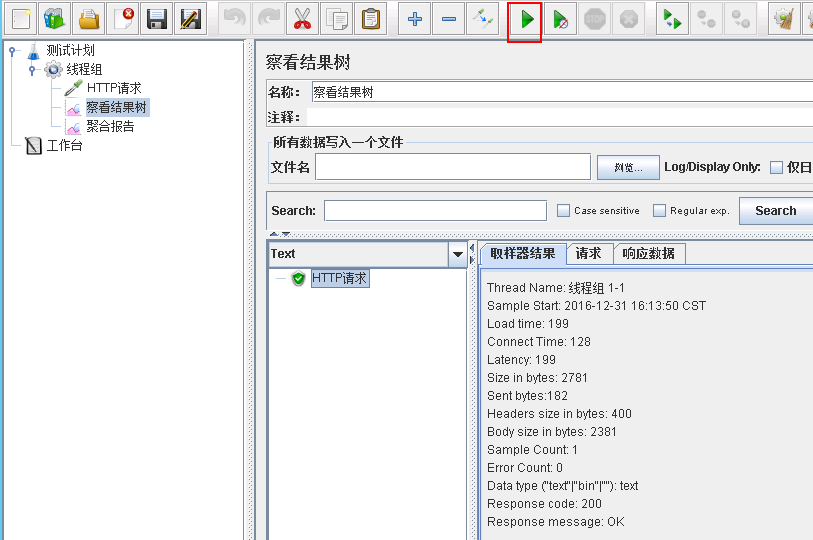813x540 pixels.
Task: Click the Paste clipboard icon
Action: tap(371, 19)
